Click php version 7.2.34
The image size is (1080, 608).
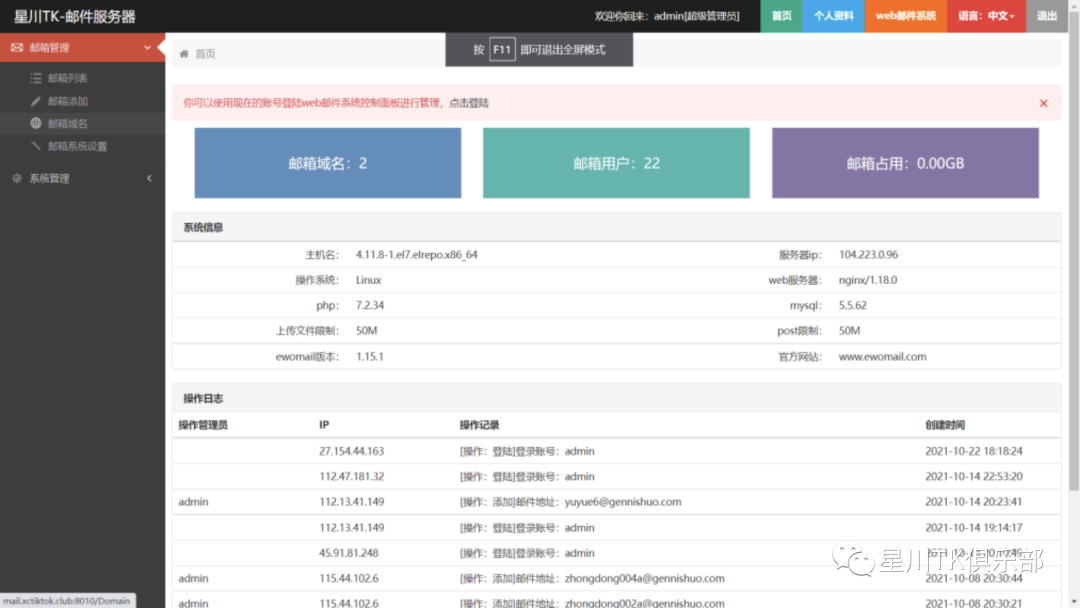coord(370,306)
